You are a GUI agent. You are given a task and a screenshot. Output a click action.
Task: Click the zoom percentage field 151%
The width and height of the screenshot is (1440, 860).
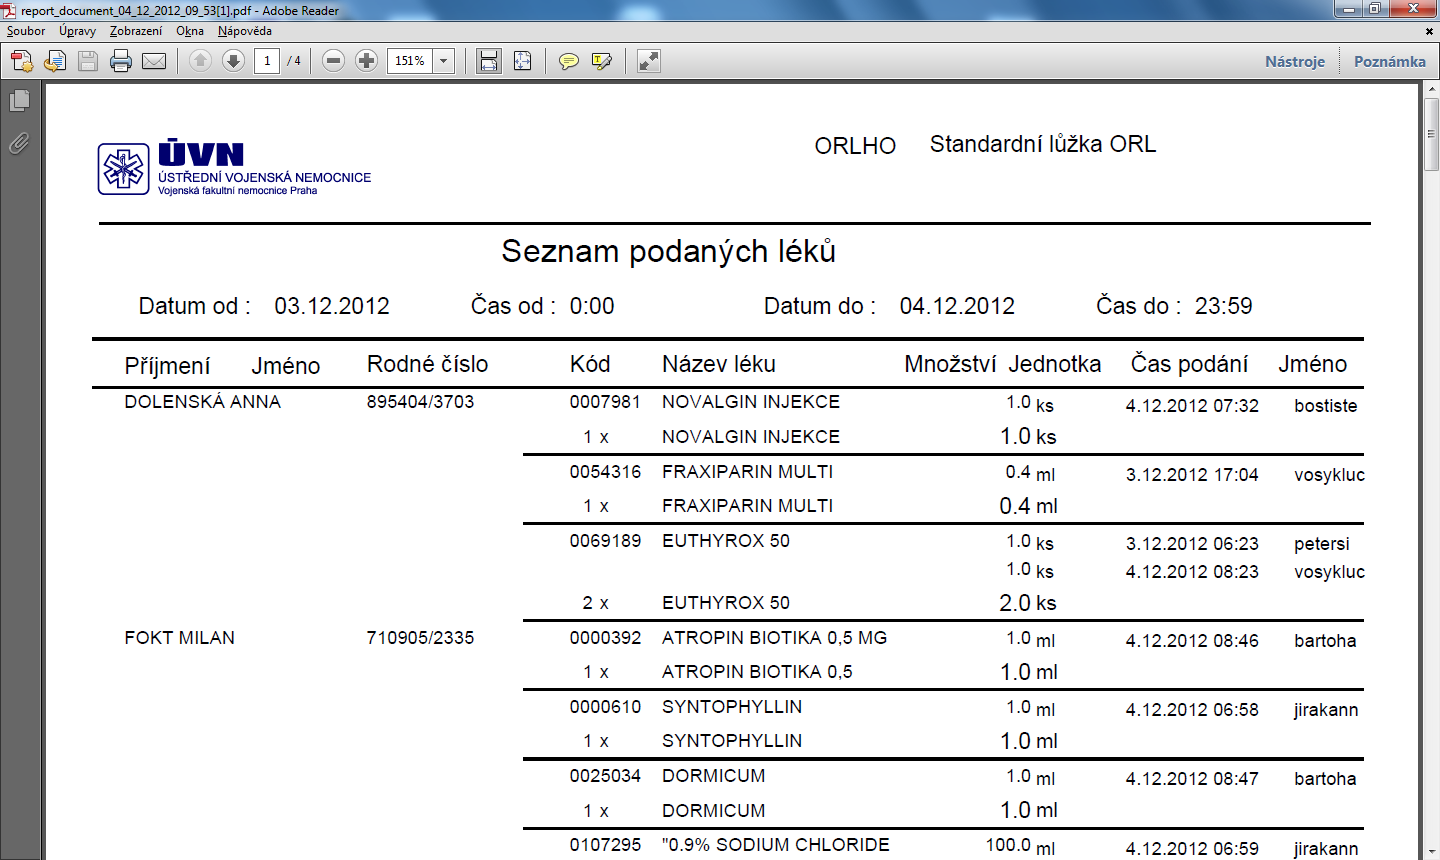pos(410,61)
